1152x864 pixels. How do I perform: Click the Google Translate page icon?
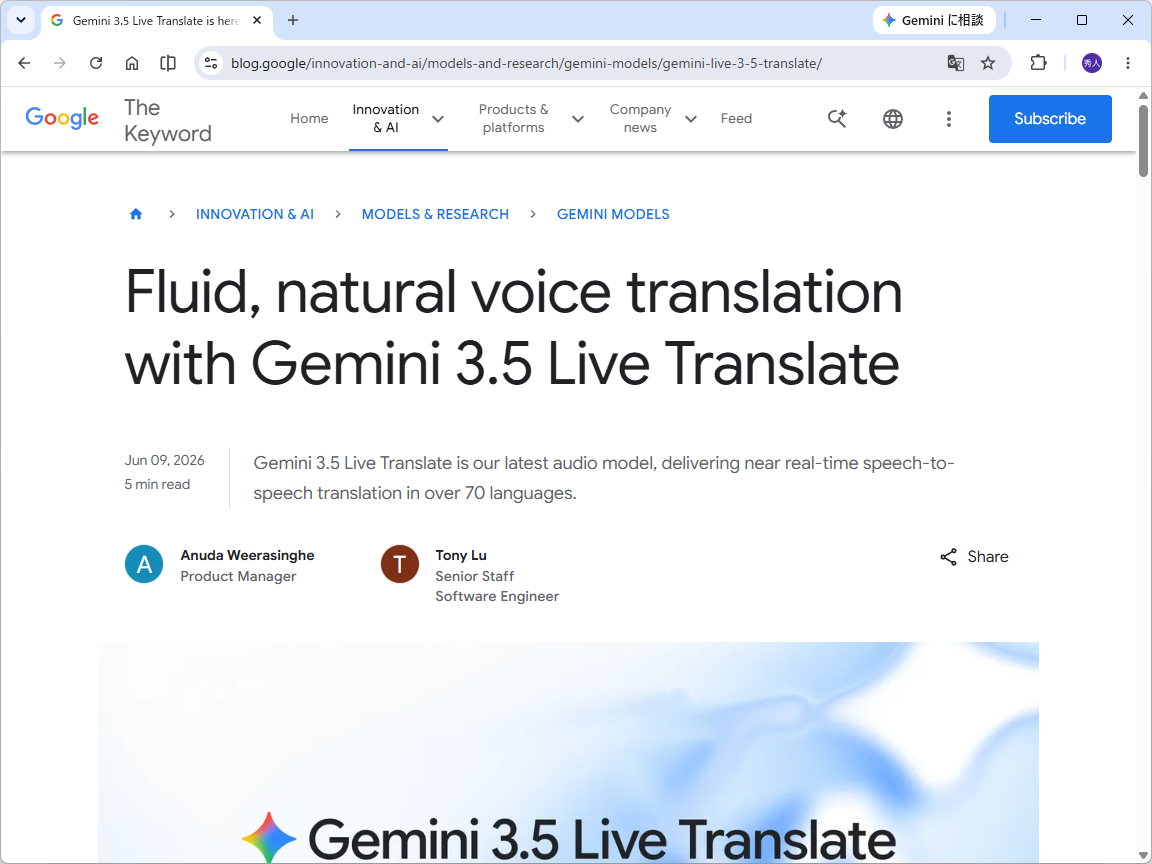955,63
